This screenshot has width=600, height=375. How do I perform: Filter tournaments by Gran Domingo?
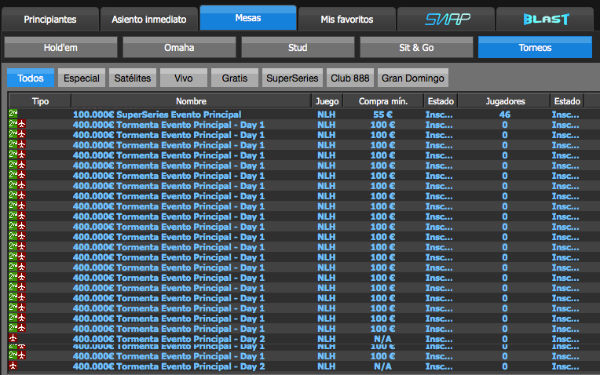click(413, 78)
